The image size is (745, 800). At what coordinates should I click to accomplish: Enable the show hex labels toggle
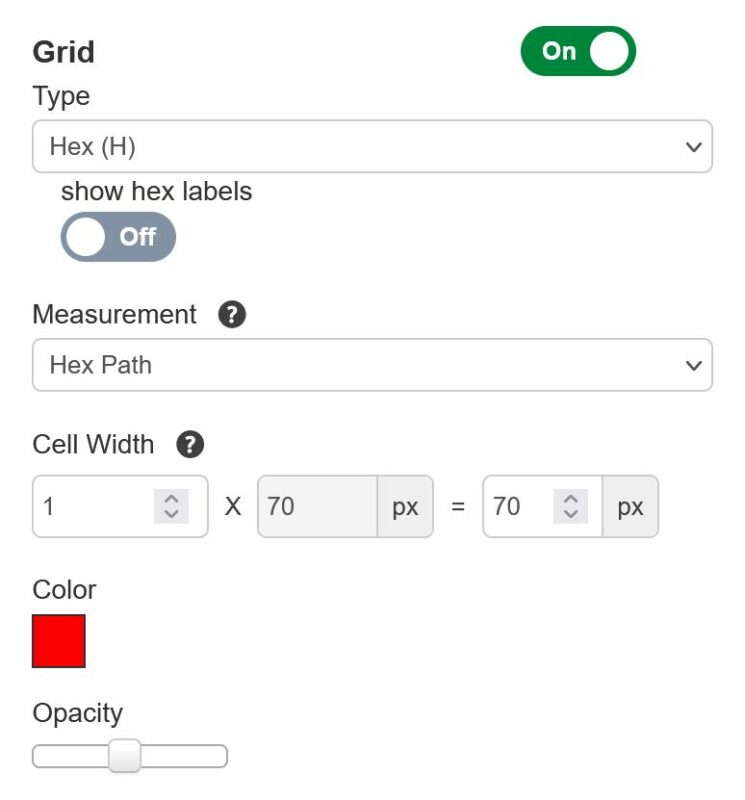tap(117, 237)
